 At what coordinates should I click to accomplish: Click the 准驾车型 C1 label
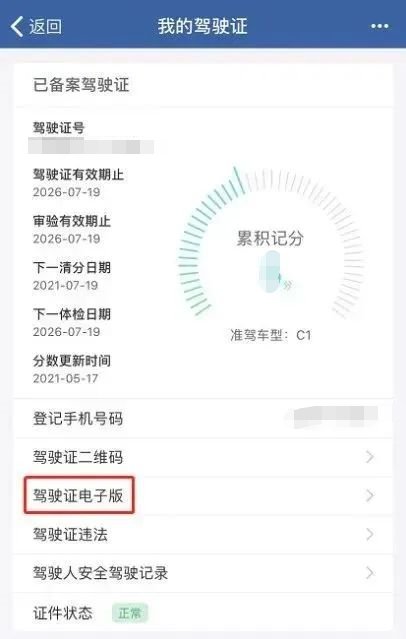[271, 335]
